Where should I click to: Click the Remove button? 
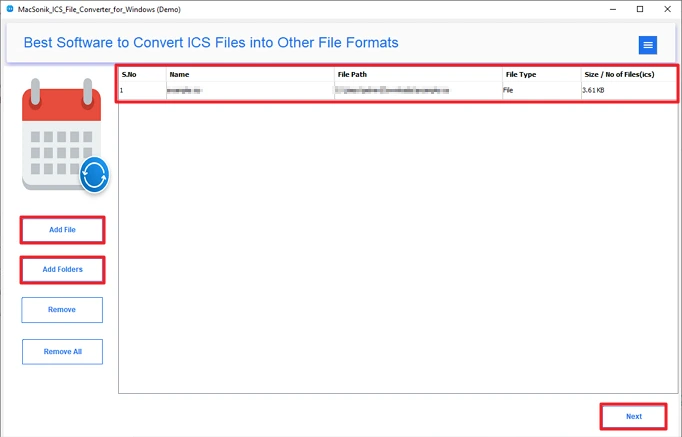(x=62, y=310)
